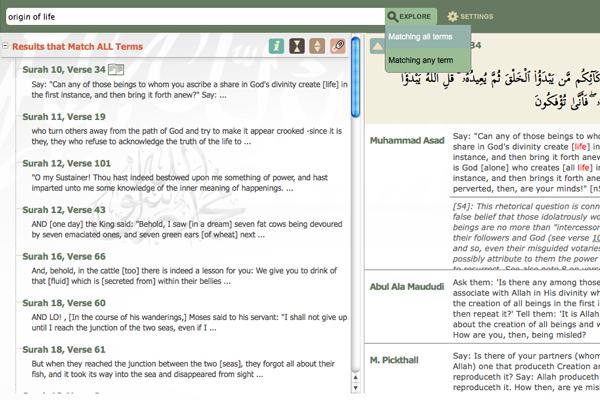
Task: Click snippet beginning "AND LO! , [In the course"
Action: point(189,322)
